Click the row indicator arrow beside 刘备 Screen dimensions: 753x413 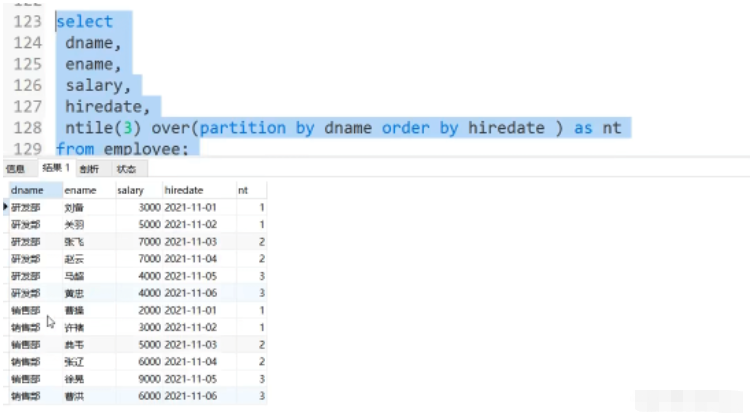pyautogui.click(x=5, y=207)
